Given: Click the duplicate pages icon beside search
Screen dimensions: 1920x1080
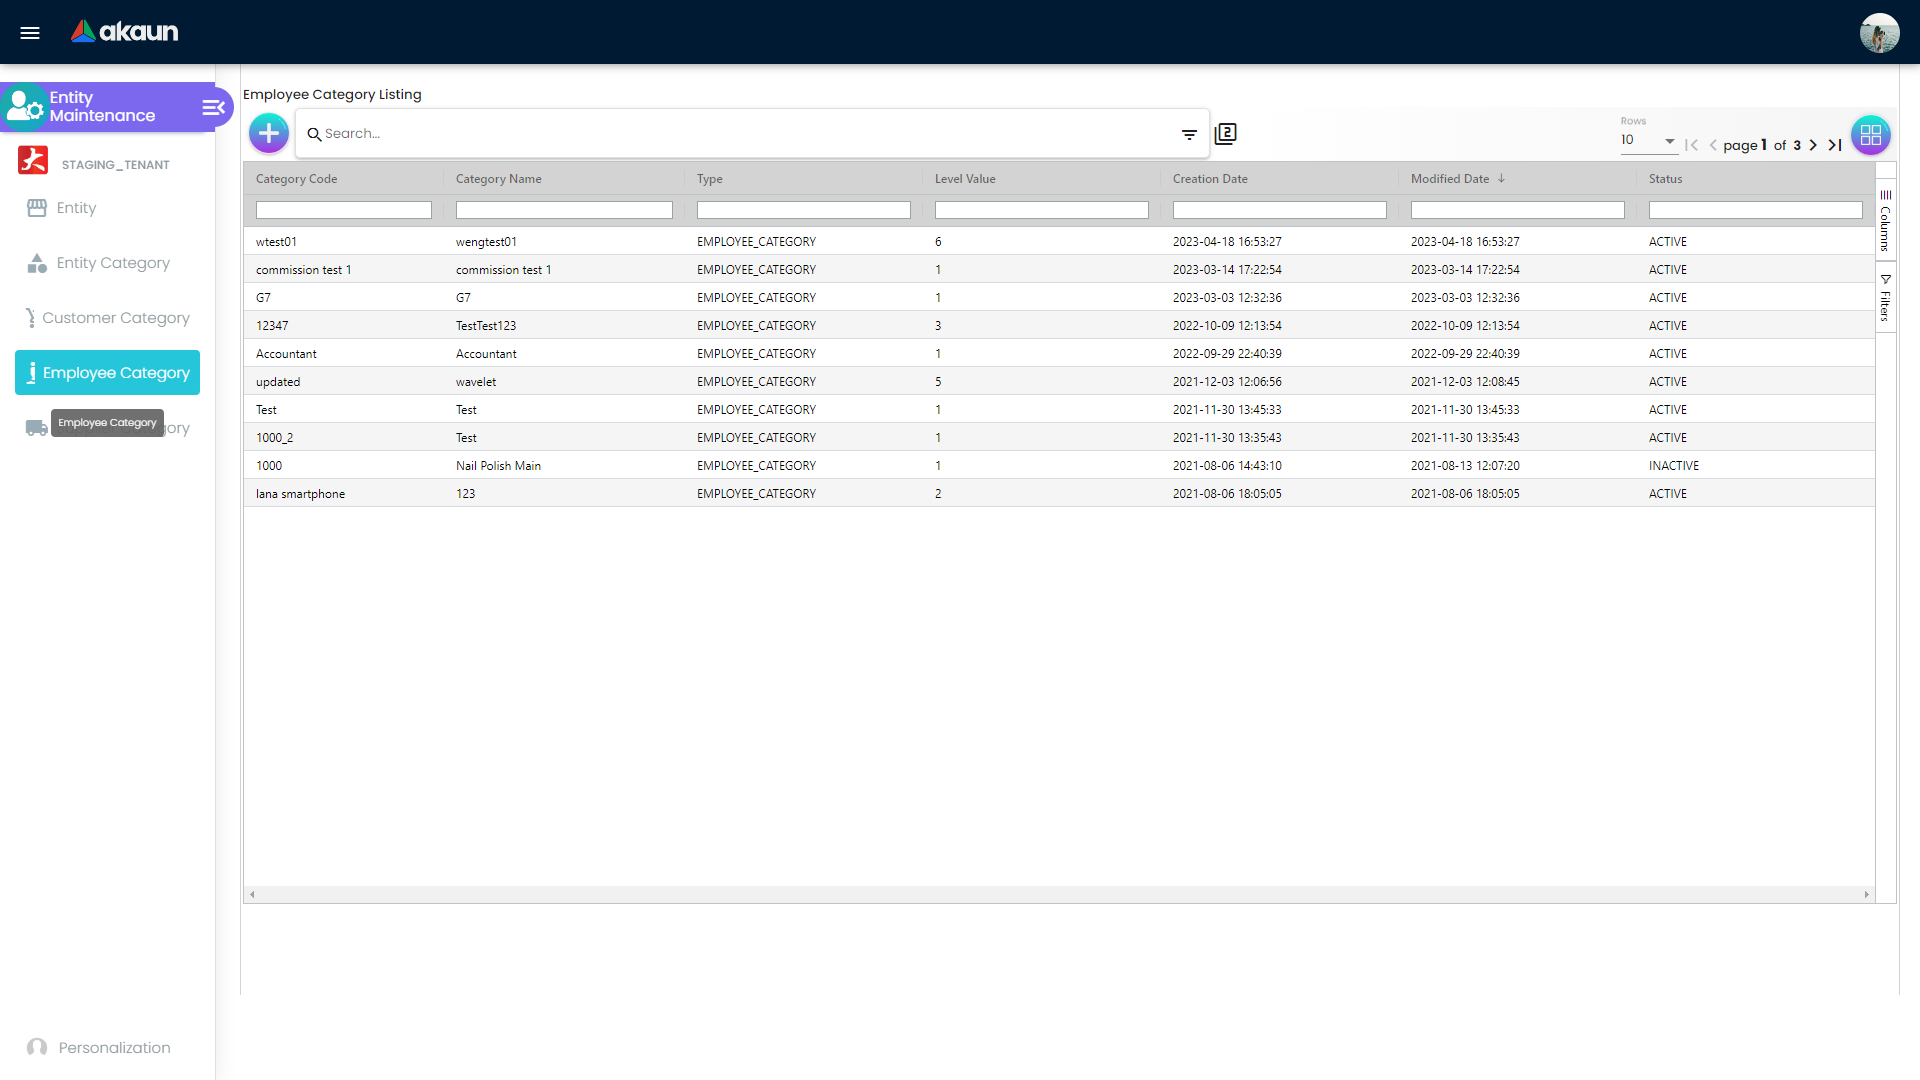Looking at the screenshot, I should [x=1225, y=133].
